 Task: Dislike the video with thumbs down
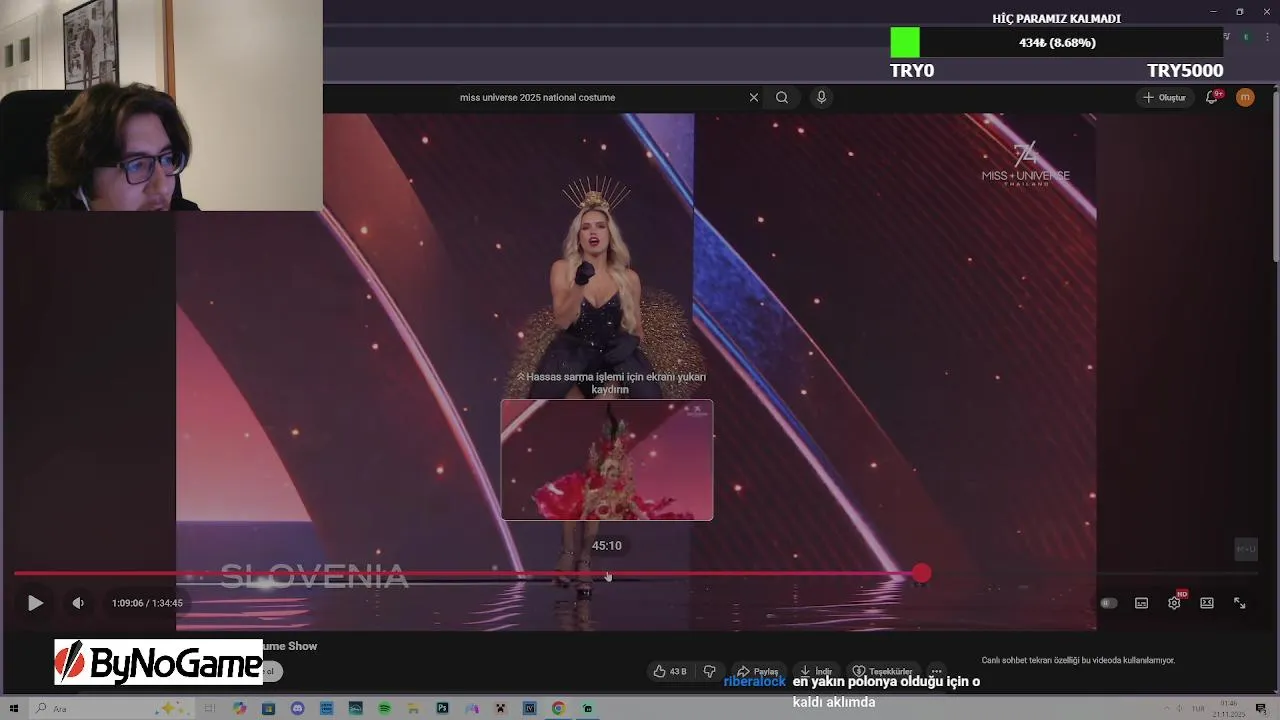[710, 671]
